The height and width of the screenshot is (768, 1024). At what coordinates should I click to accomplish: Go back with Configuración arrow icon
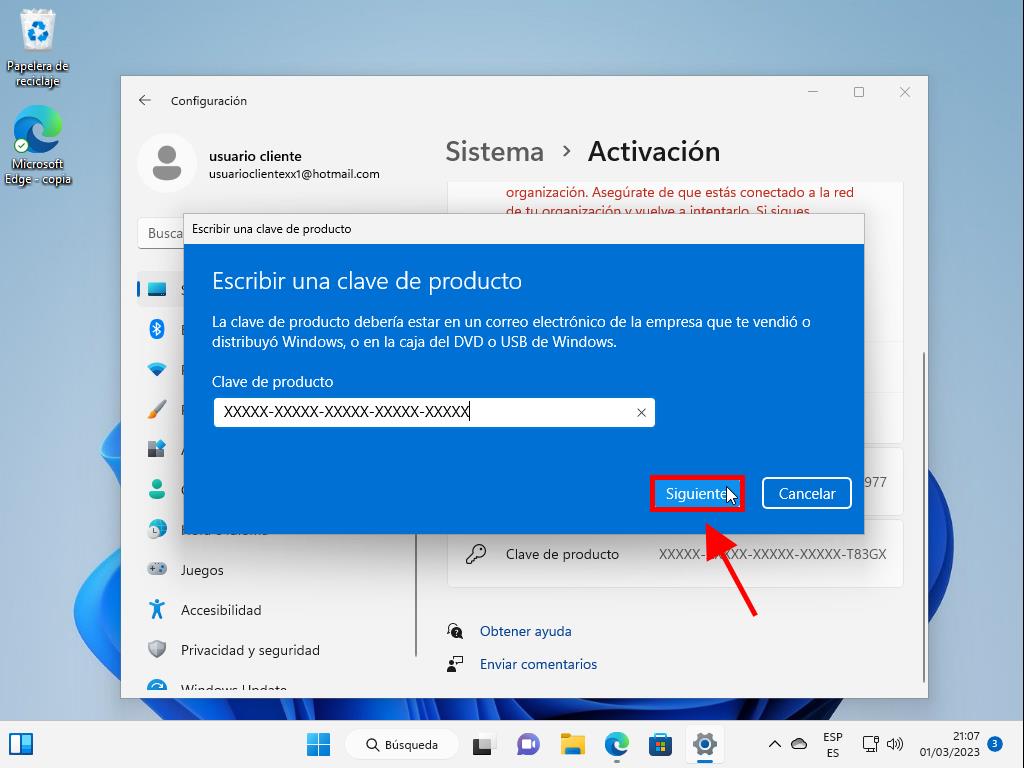(145, 101)
